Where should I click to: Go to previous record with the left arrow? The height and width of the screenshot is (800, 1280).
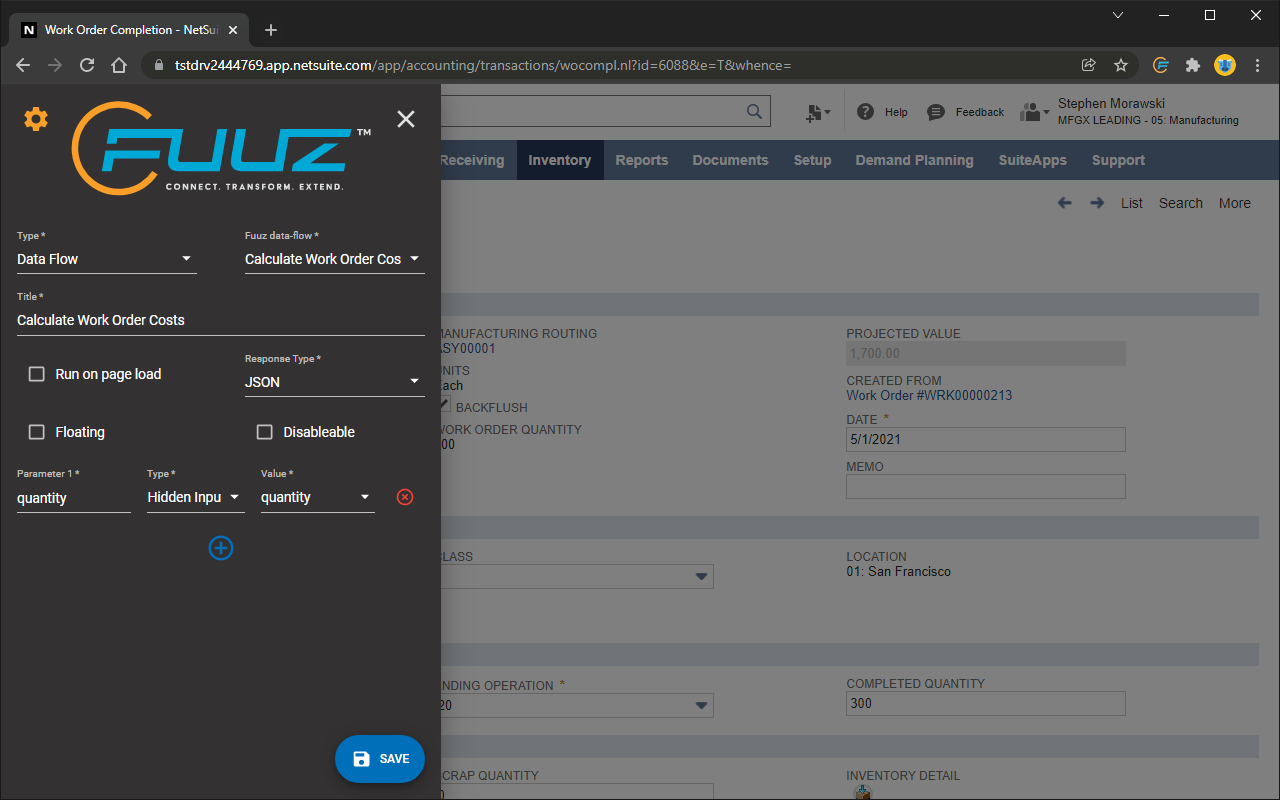point(1064,202)
